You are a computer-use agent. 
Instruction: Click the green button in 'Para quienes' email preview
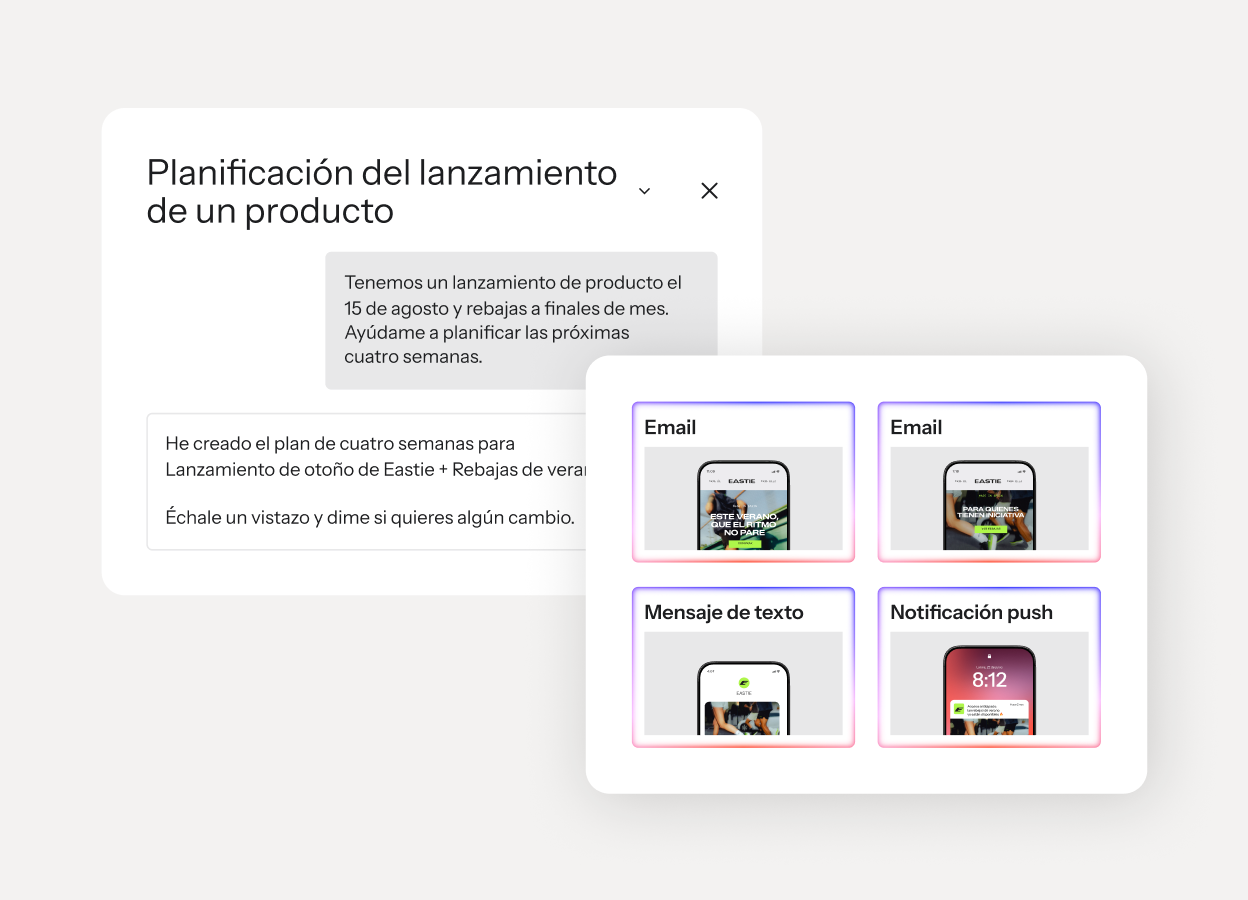click(989, 527)
